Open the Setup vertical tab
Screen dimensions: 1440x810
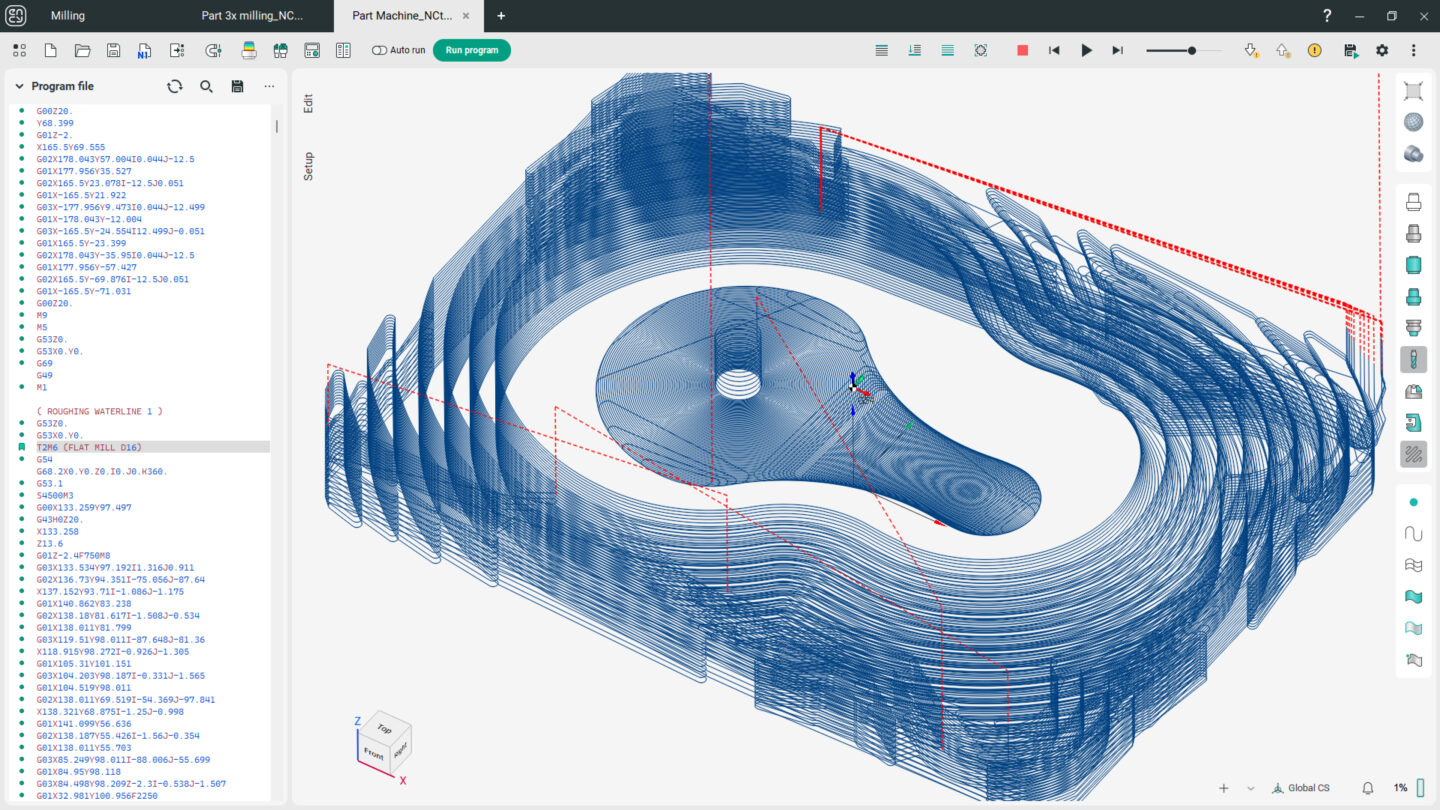(308, 169)
